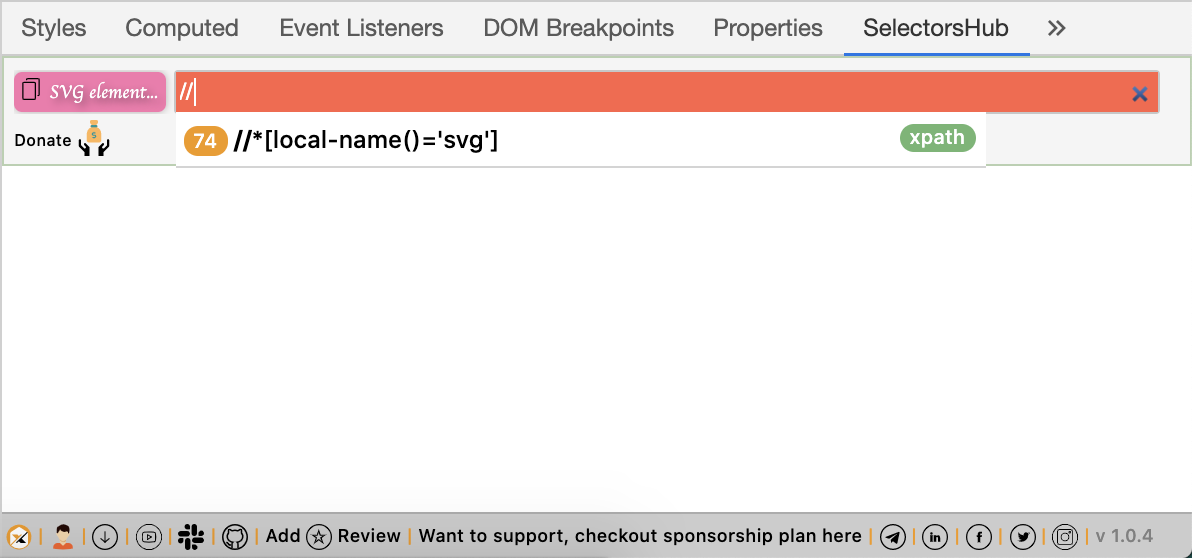
Task: Open the Telegram icon link
Action: [x=892, y=537]
